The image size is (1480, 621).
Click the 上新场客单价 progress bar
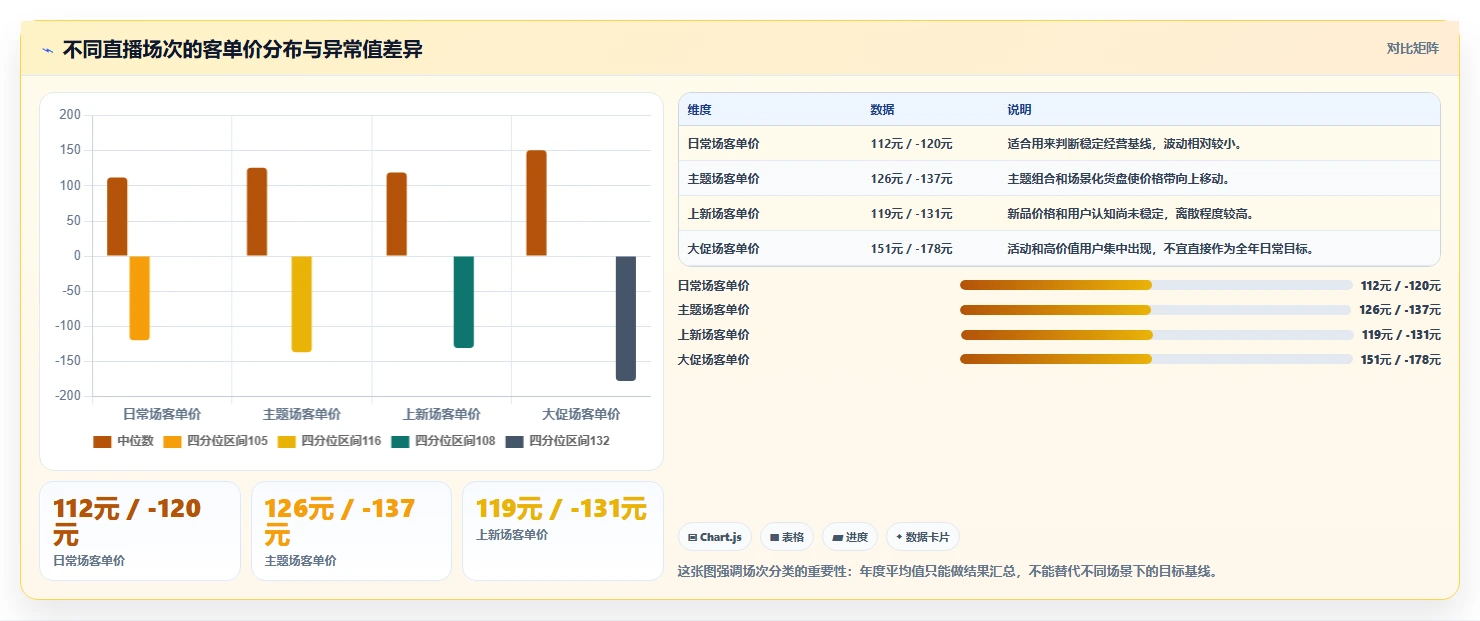point(1156,335)
